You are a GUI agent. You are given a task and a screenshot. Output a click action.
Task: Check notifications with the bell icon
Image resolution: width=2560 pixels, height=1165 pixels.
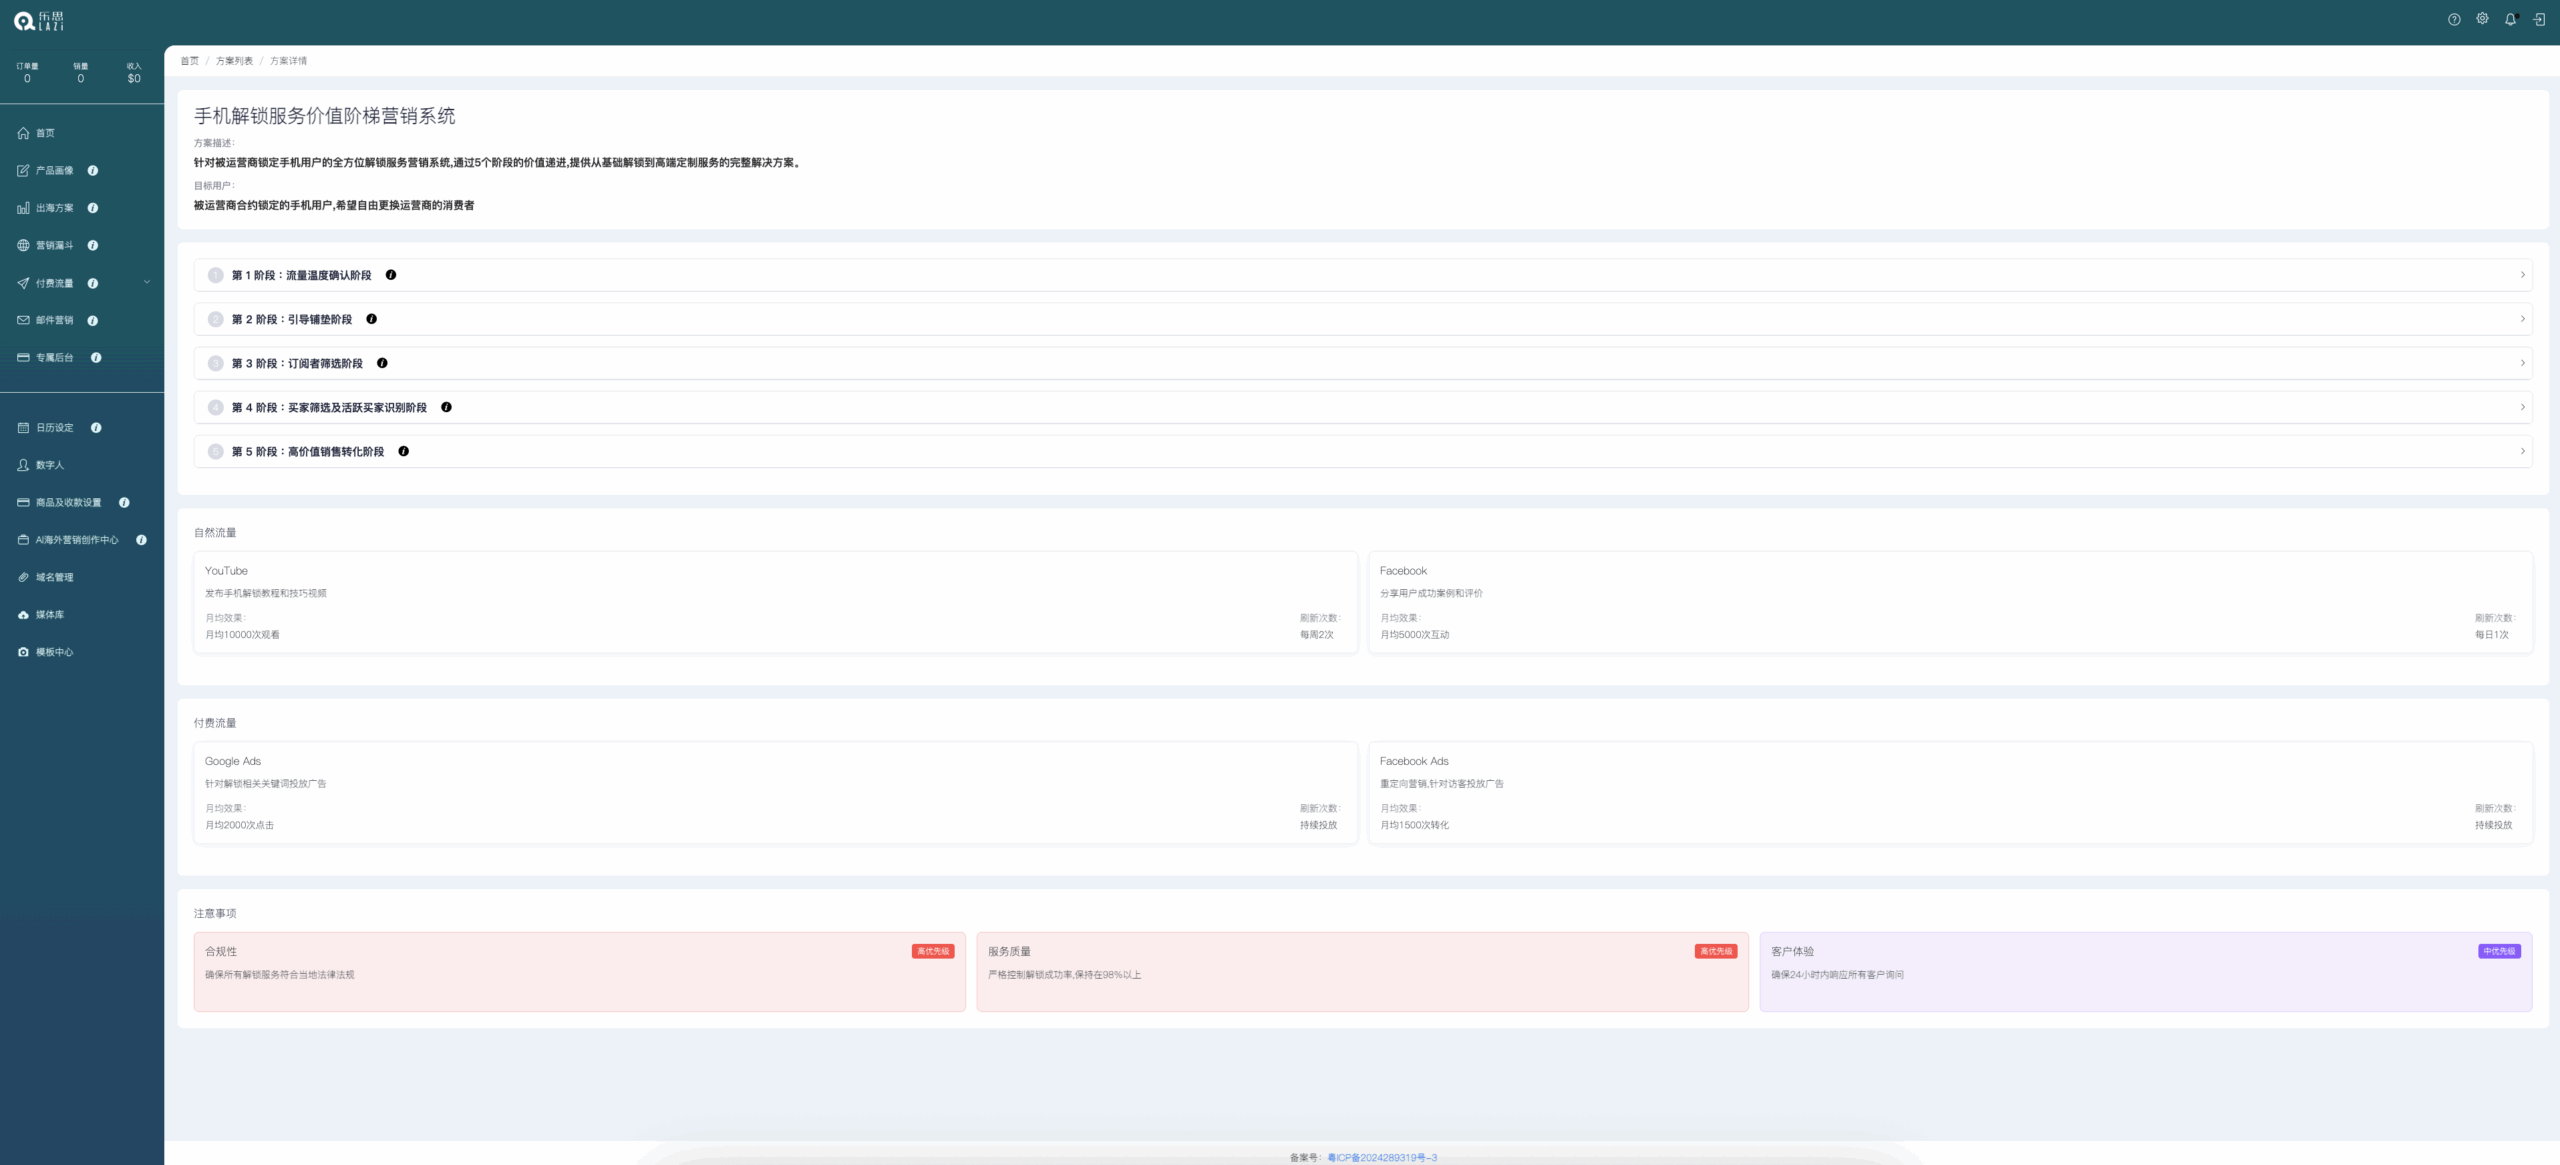coord(2510,20)
